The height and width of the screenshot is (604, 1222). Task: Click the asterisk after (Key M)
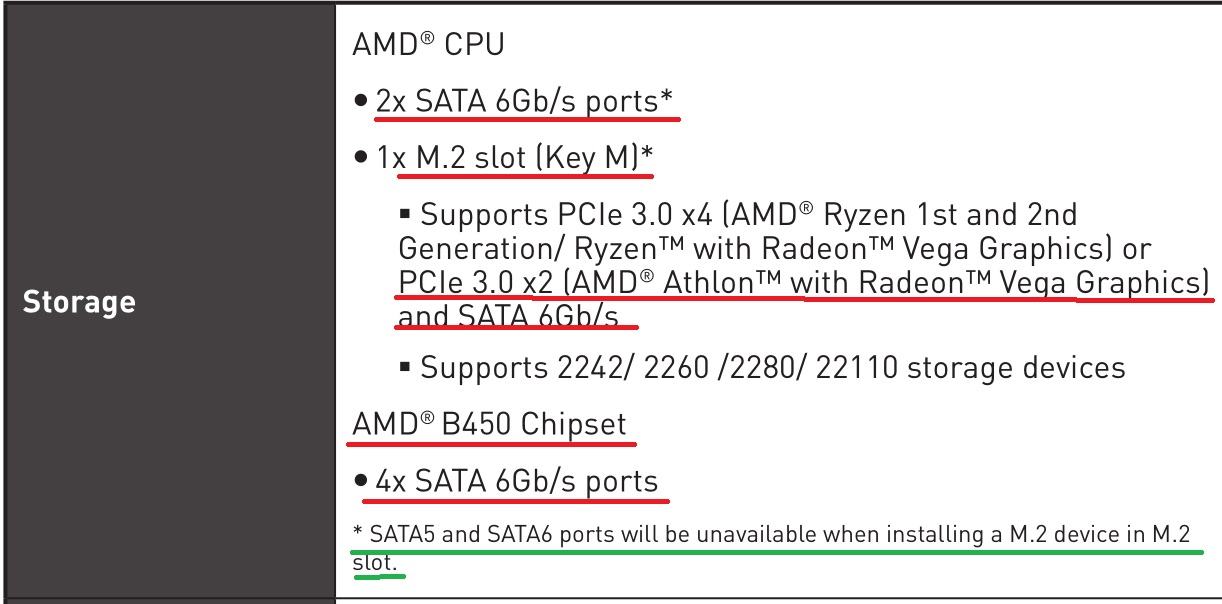(646, 154)
